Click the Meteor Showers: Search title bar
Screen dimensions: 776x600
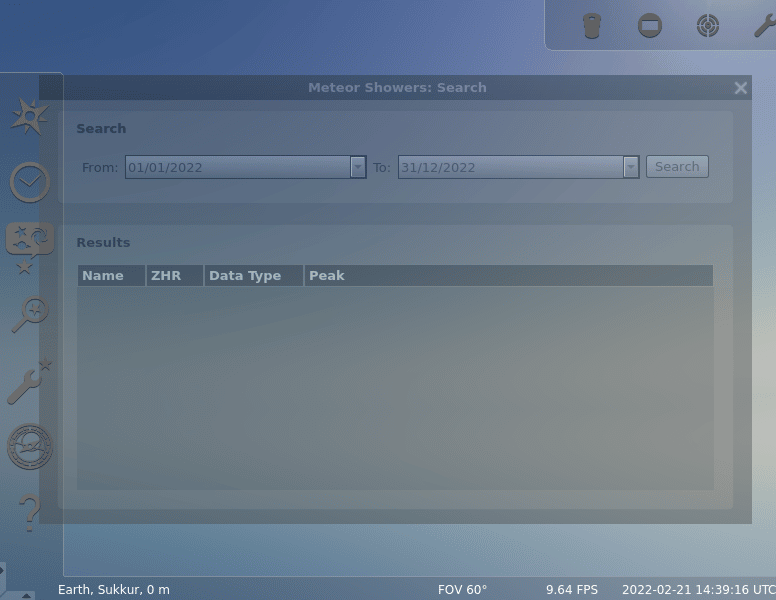(397, 88)
